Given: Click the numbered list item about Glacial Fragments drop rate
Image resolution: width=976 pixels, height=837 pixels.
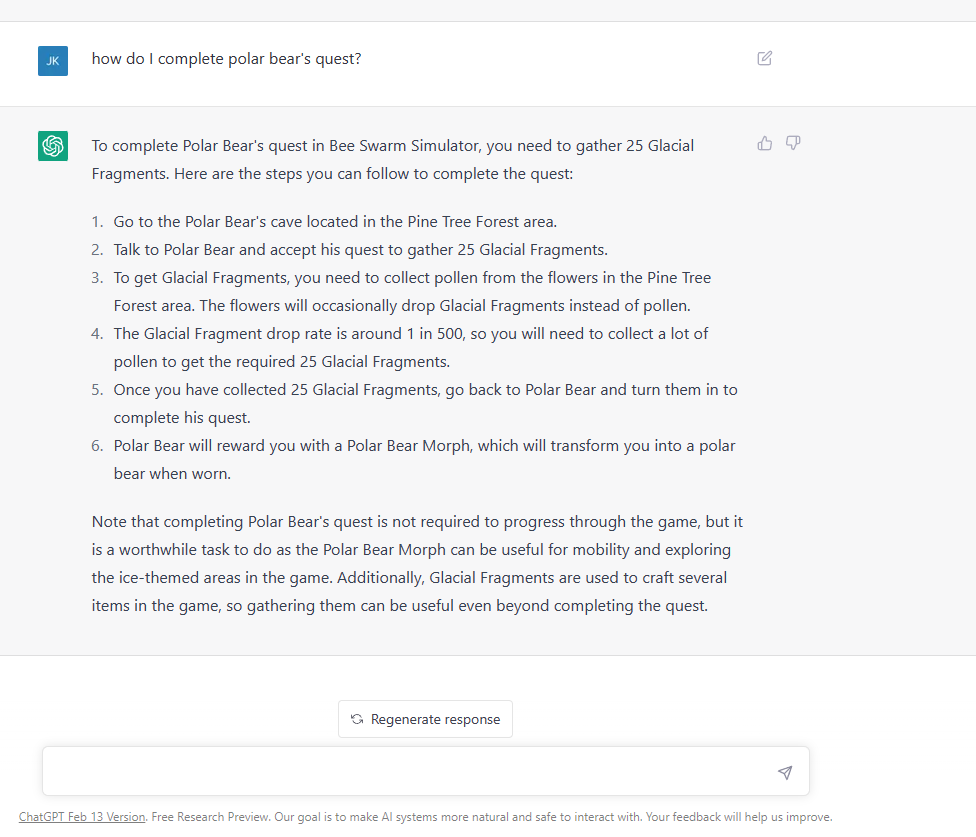Looking at the screenshot, I should 411,347.
